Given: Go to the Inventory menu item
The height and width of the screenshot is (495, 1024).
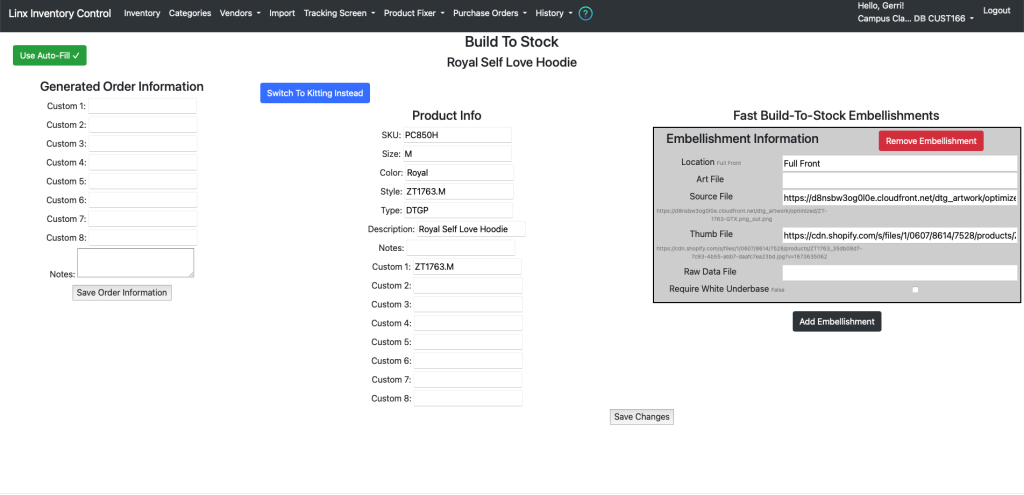Looking at the screenshot, I should [142, 13].
